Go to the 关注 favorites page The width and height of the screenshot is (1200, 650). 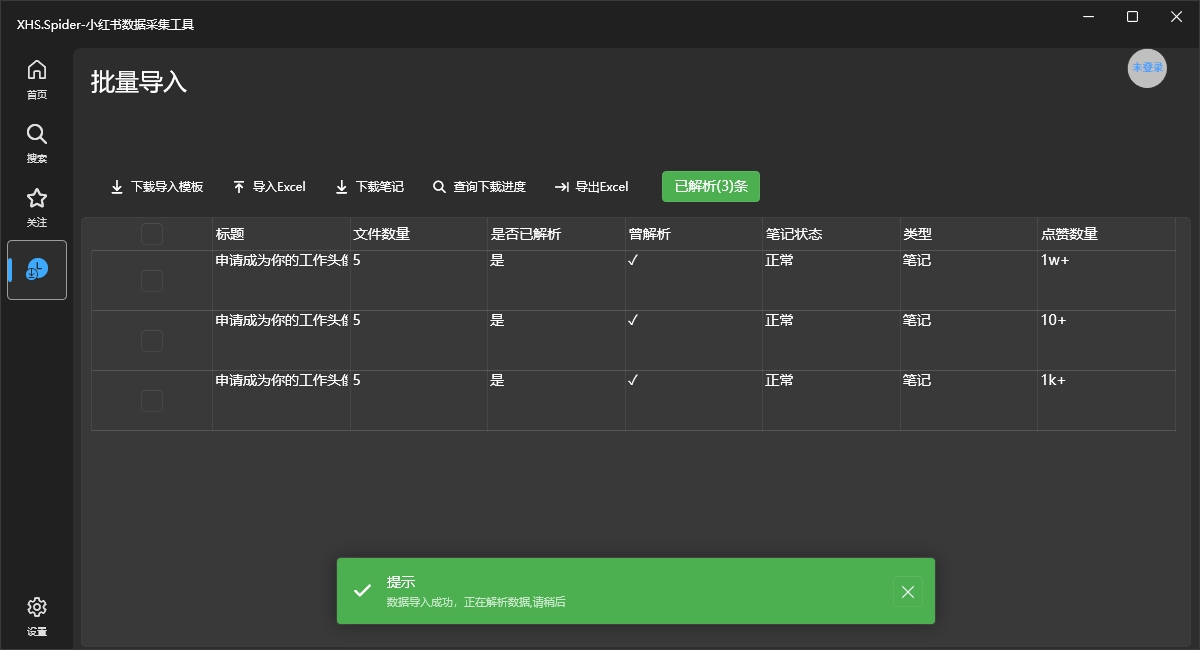click(x=37, y=207)
